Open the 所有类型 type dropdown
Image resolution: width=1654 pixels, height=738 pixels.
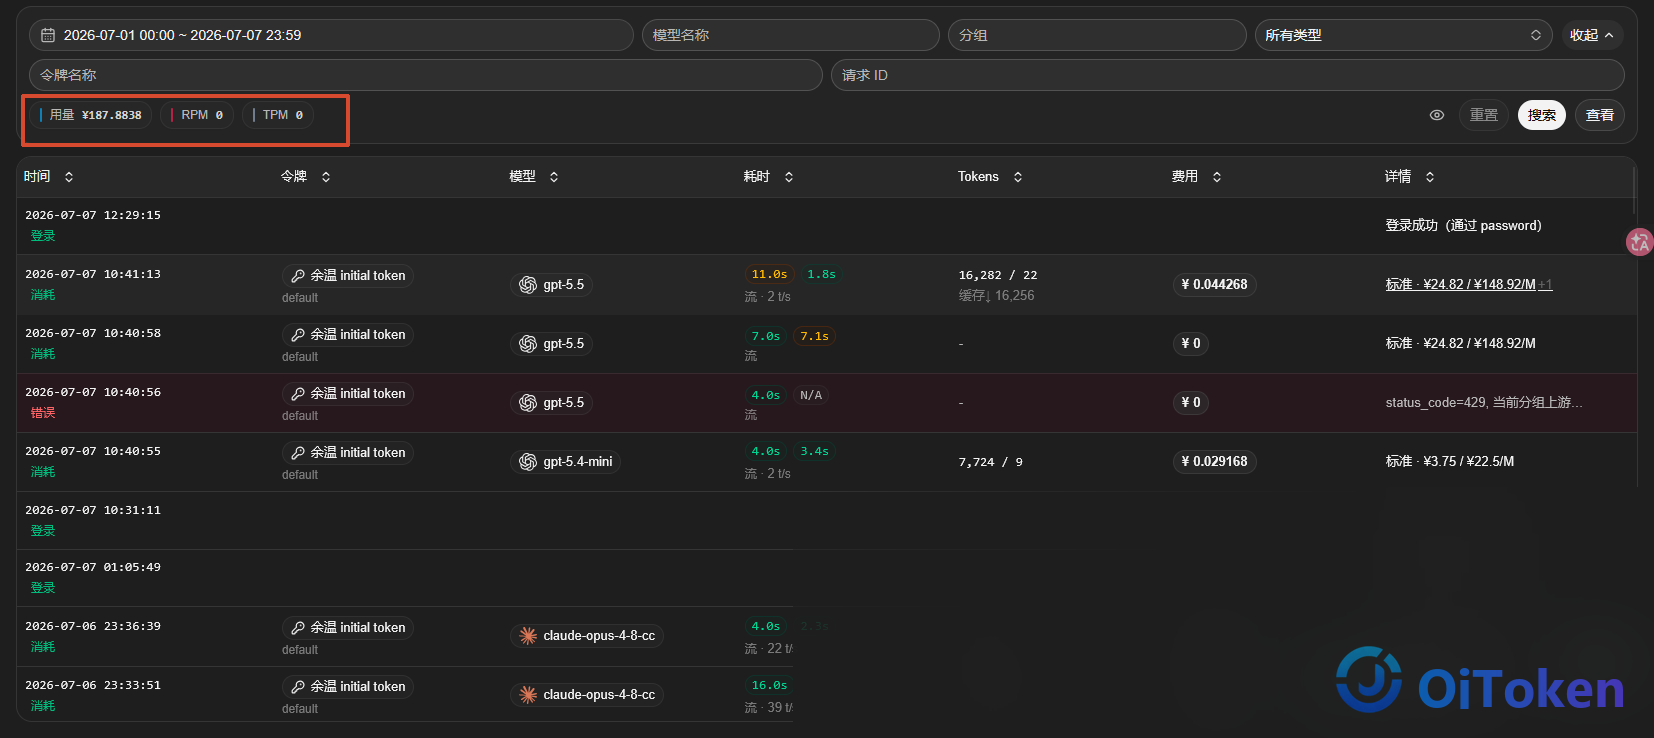pos(1403,35)
